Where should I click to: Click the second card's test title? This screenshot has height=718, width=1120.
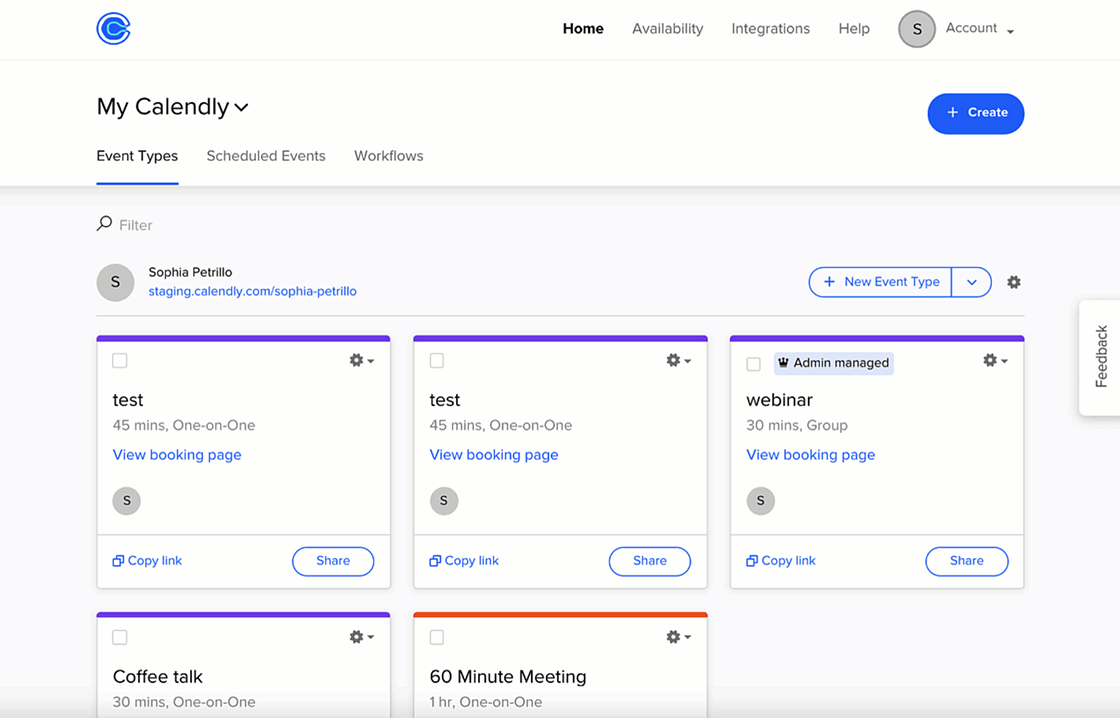[x=445, y=400]
